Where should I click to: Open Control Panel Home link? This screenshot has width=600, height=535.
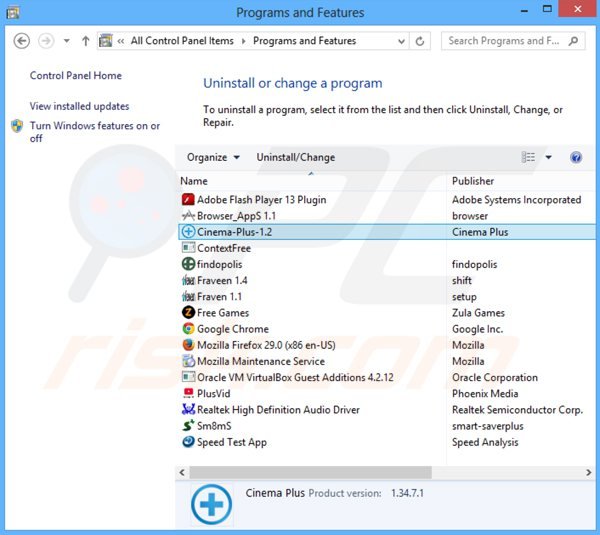pyautogui.click(x=76, y=76)
